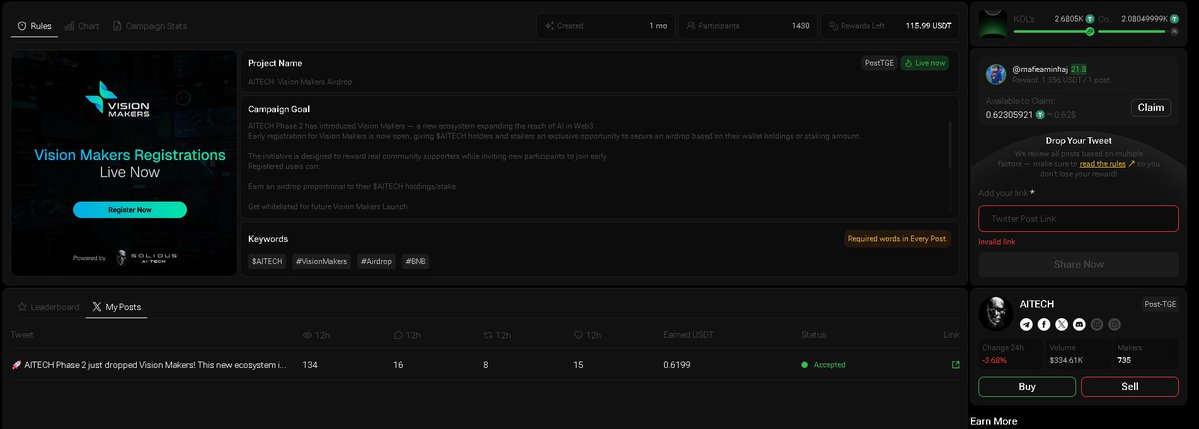
Task: Click the Earned USDT value 0.6199
Action: click(677, 365)
